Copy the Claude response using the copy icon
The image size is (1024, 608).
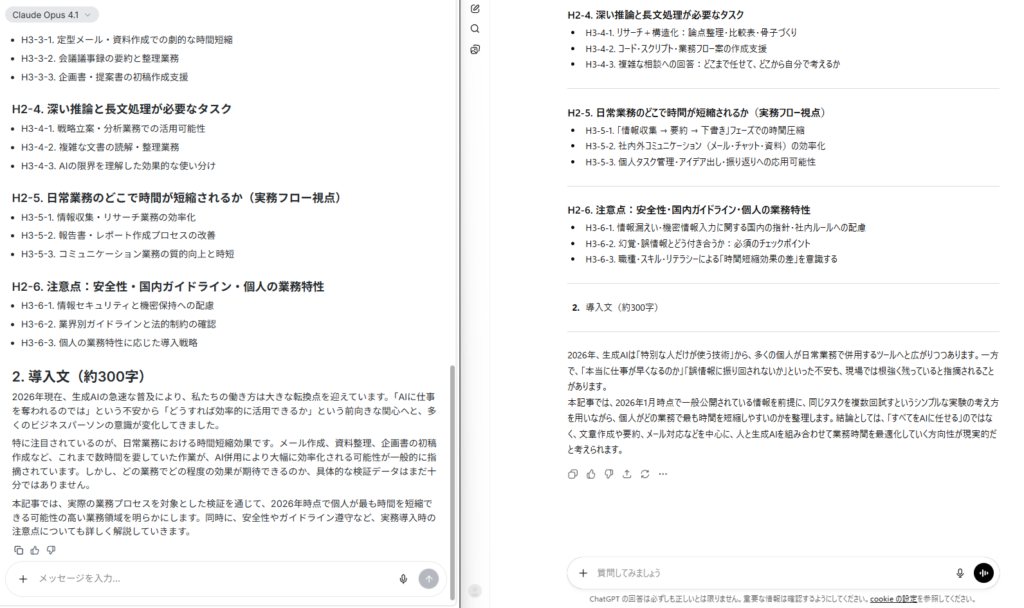19,550
